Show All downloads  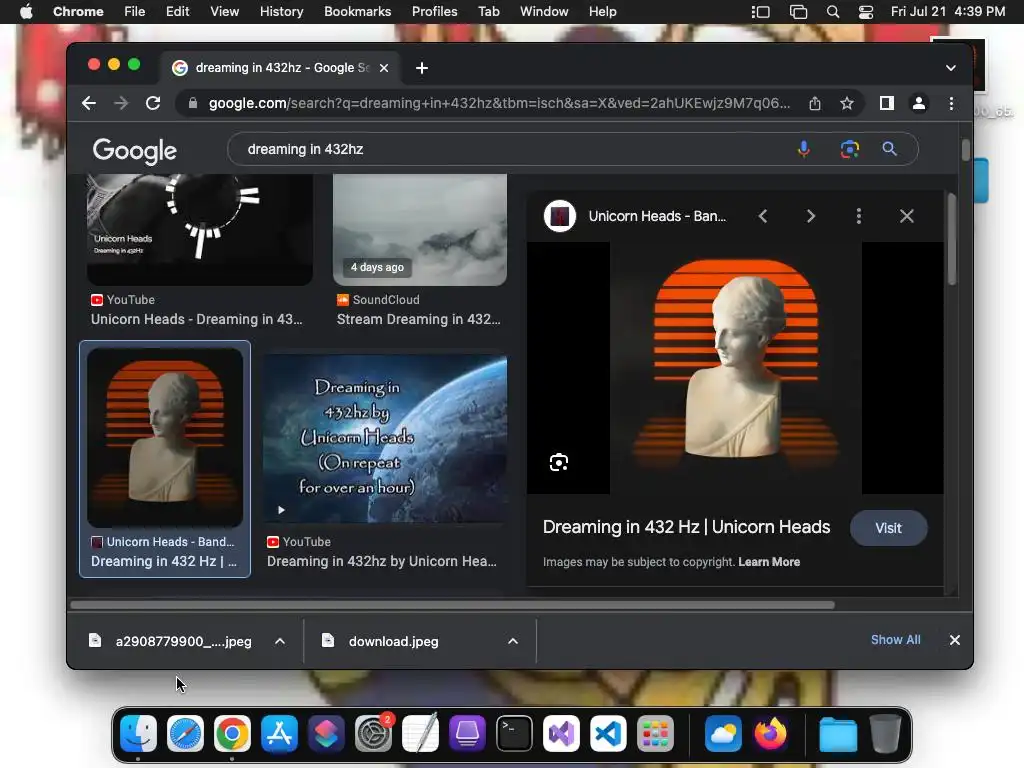coord(895,640)
